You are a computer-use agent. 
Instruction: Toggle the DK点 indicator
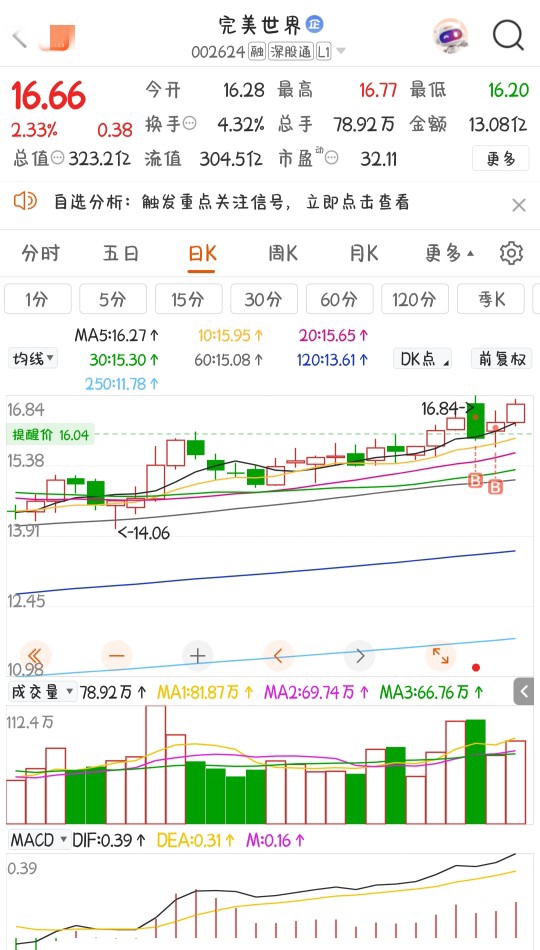click(422, 359)
